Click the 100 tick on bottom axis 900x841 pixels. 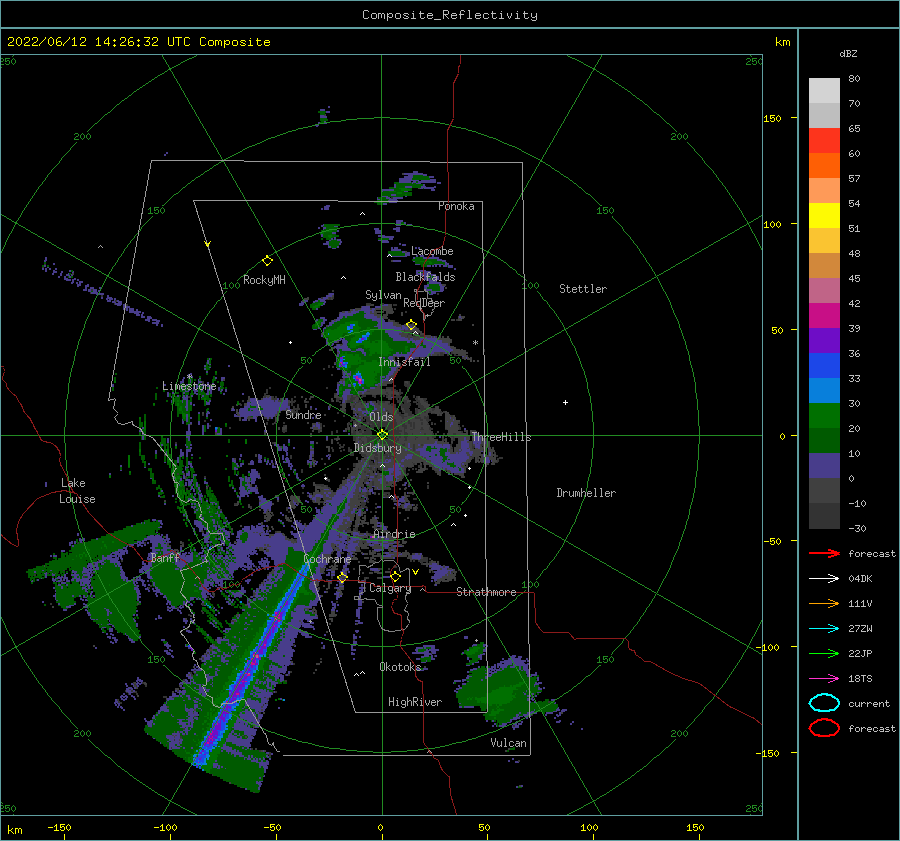pyautogui.click(x=589, y=827)
